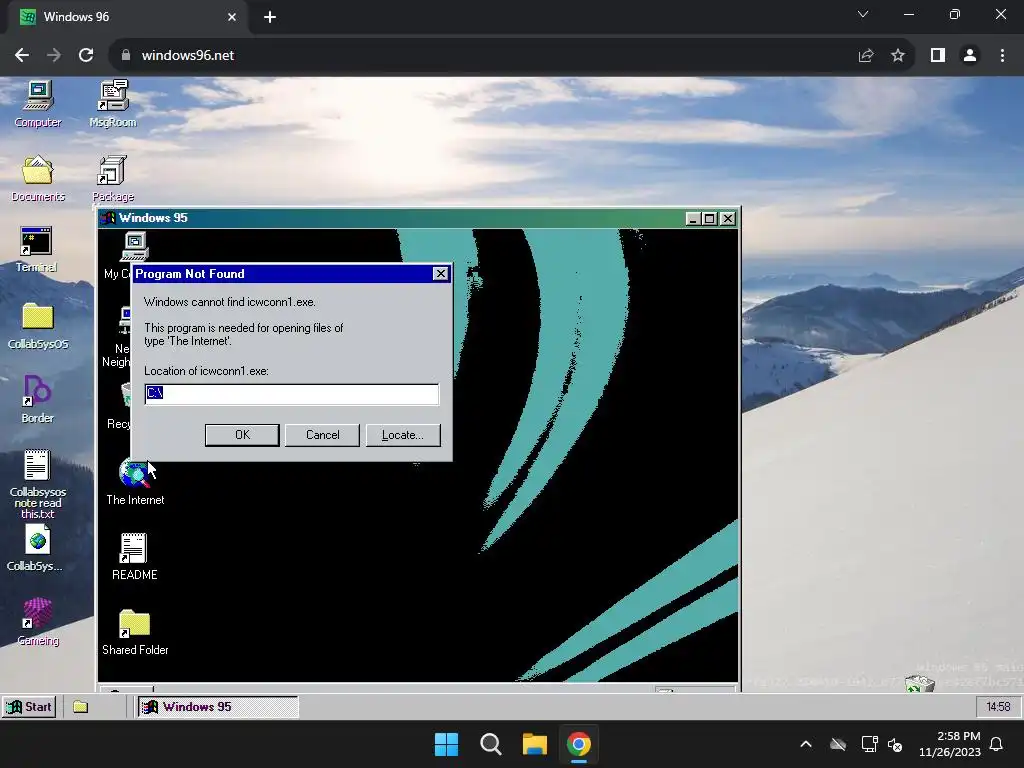The width and height of the screenshot is (1024, 768).
Task: Close the Windows 95 window
Action: pos(728,219)
